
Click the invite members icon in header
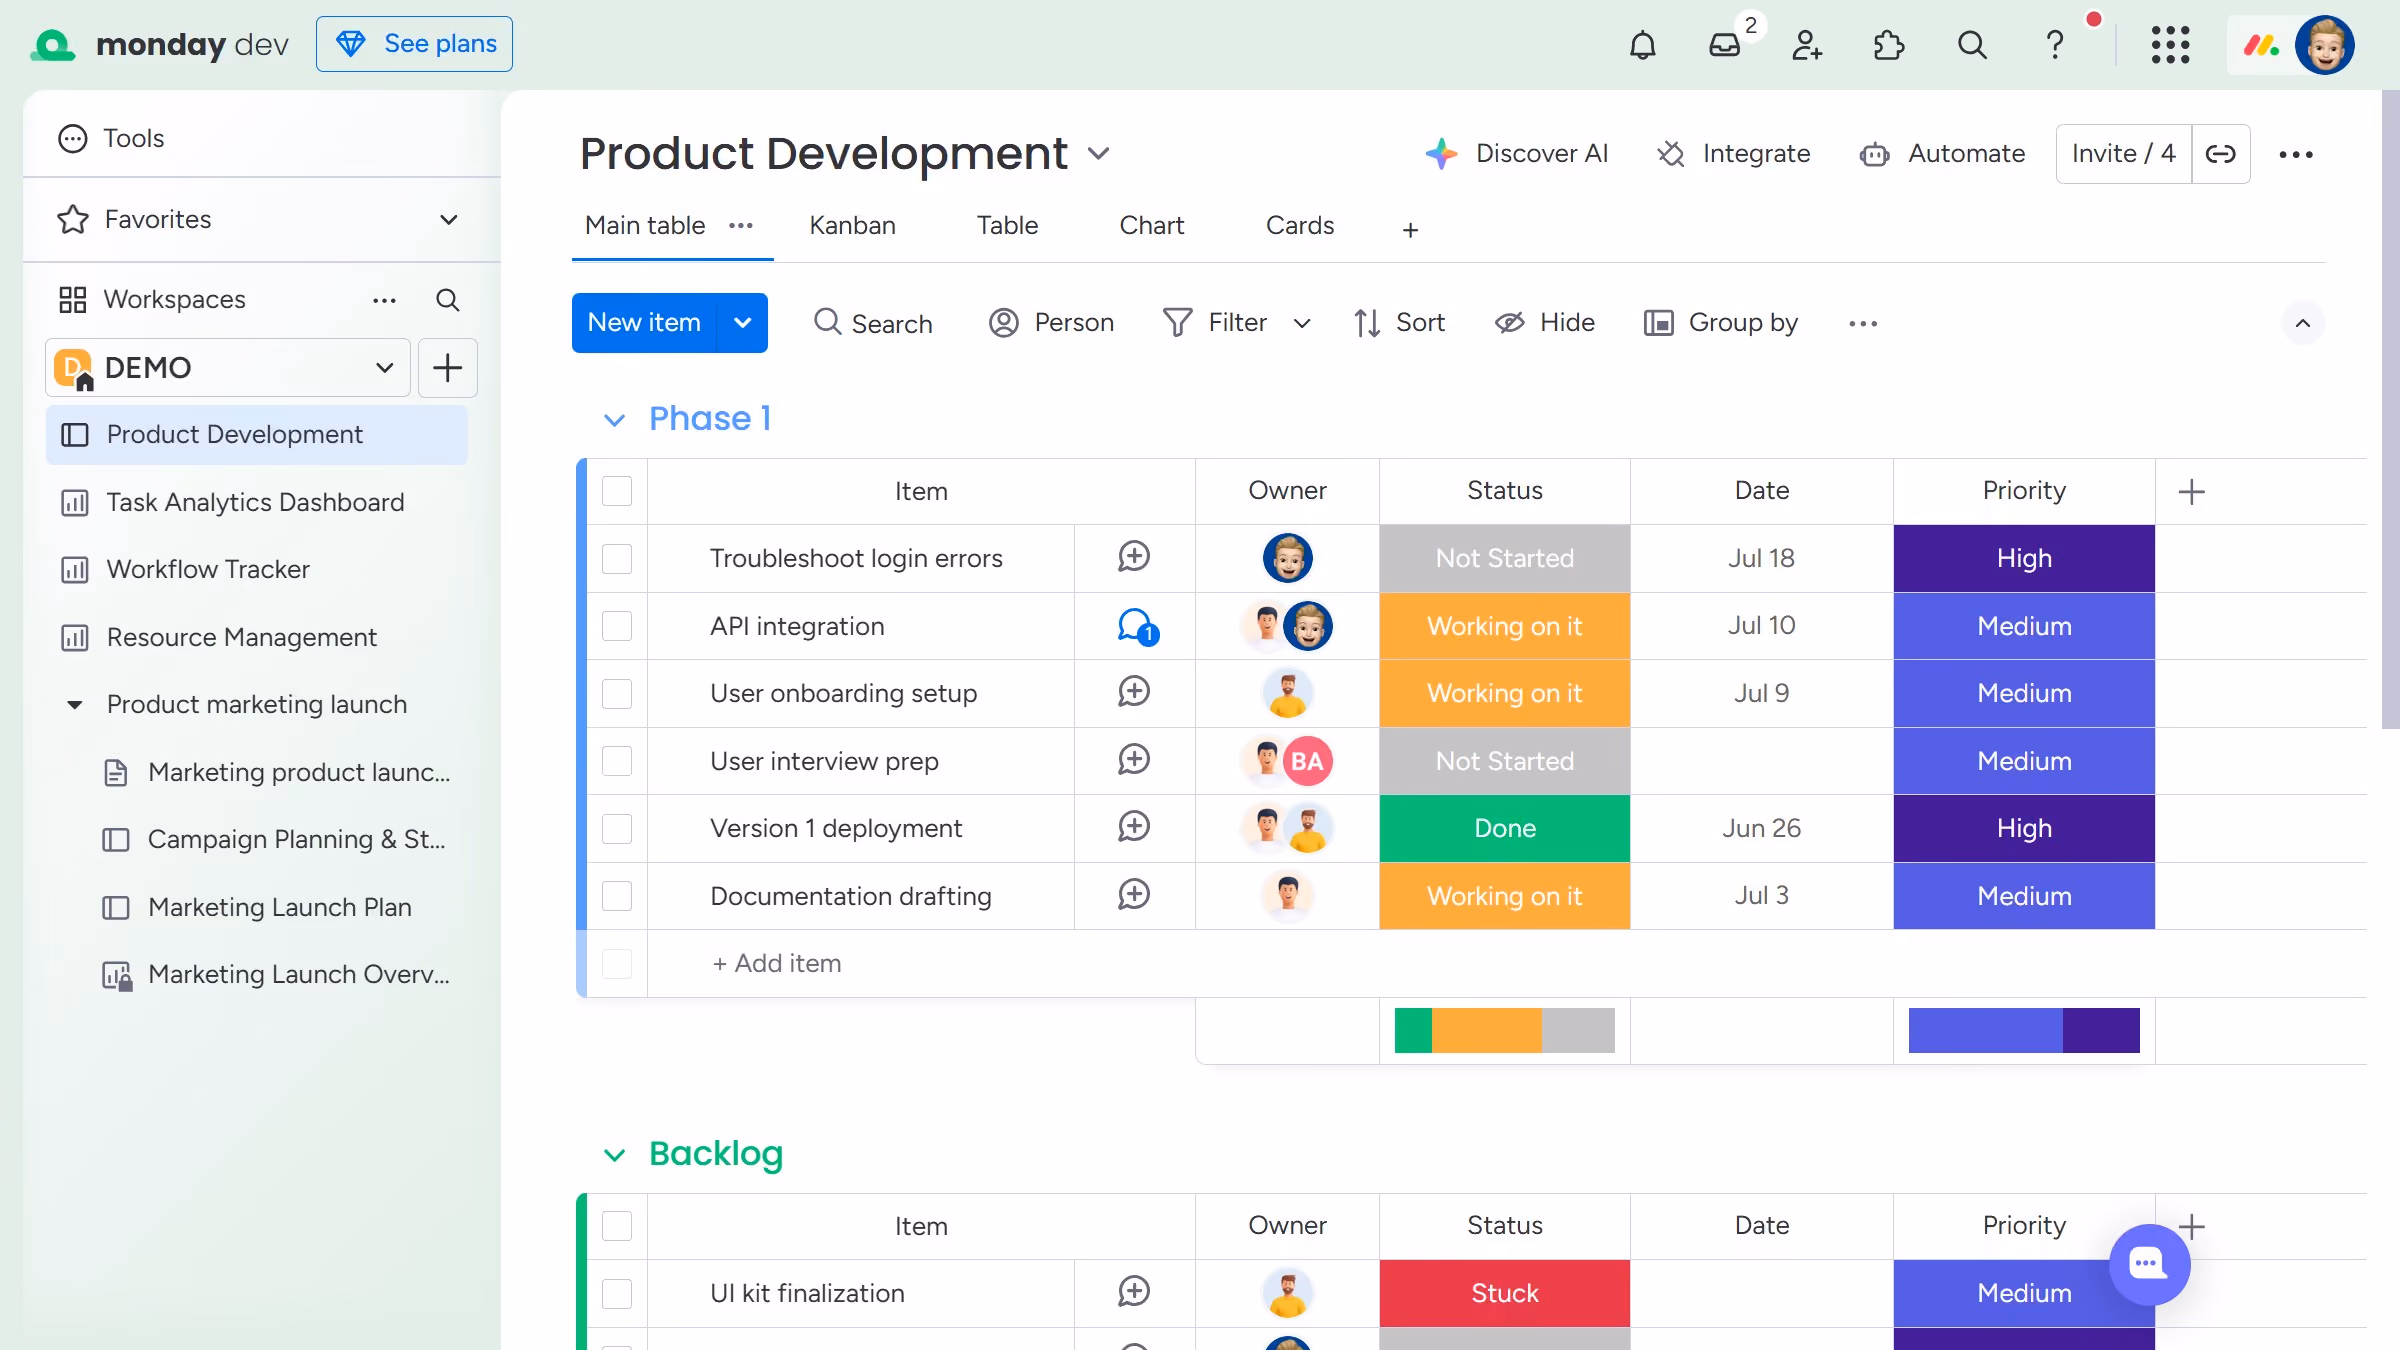[x=1807, y=45]
